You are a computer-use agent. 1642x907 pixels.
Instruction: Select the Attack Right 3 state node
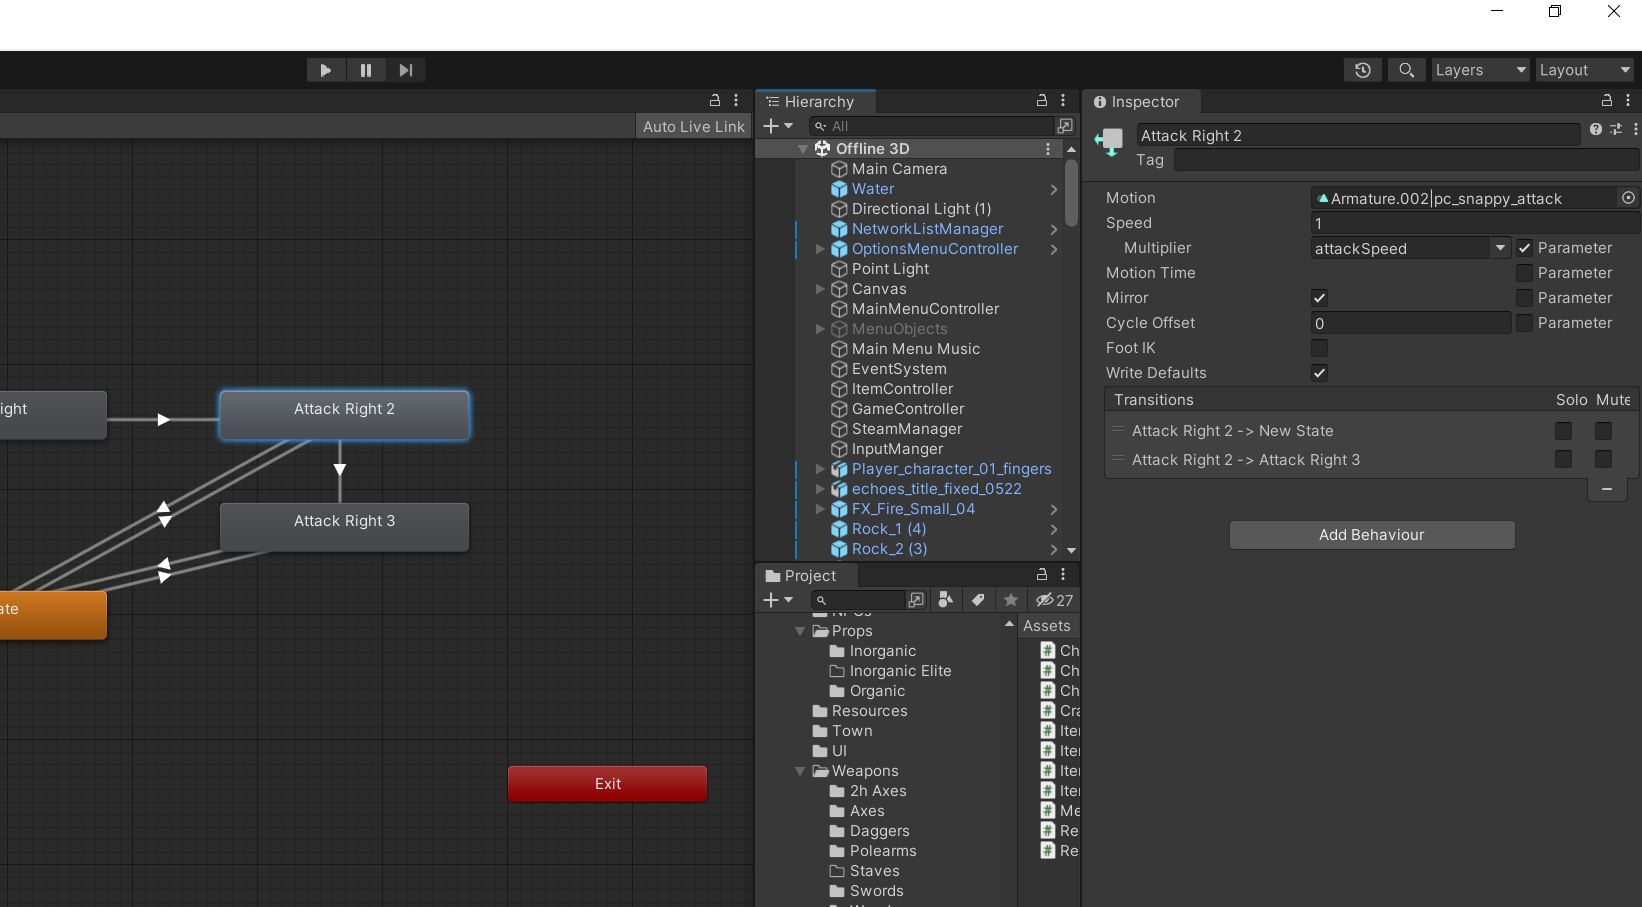[x=344, y=522]
